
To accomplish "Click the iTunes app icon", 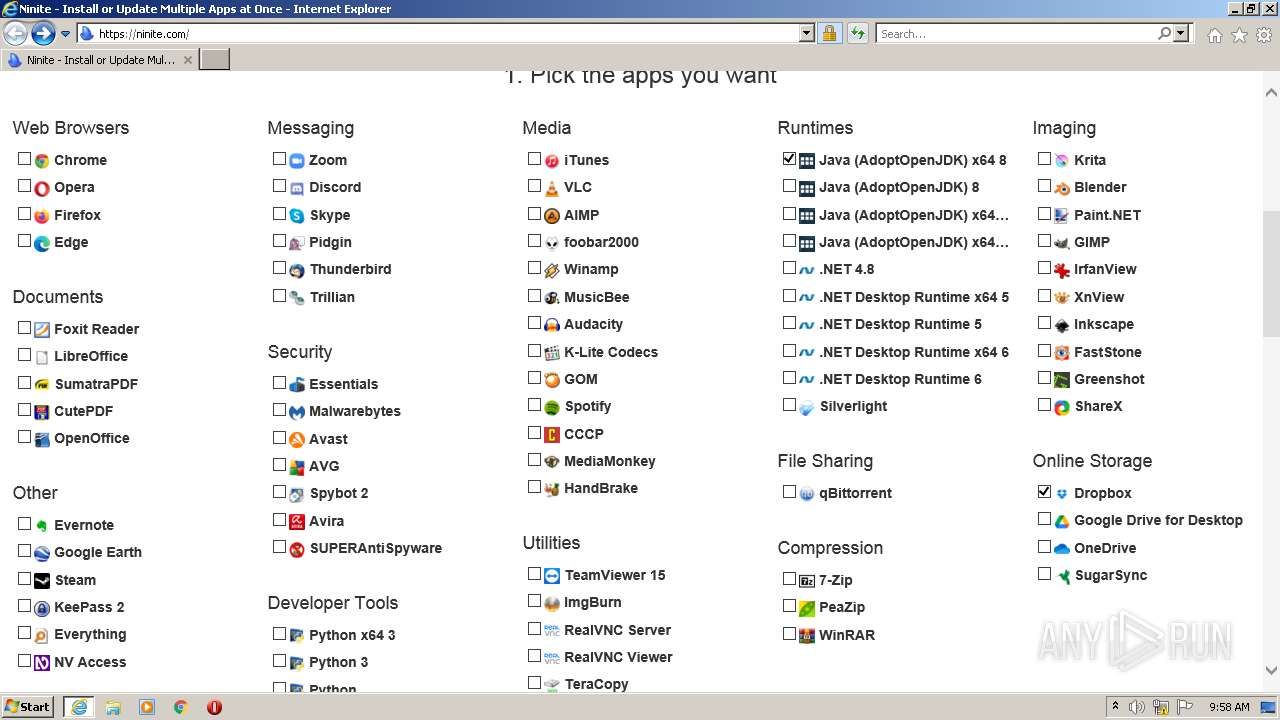I will point(552,161).
